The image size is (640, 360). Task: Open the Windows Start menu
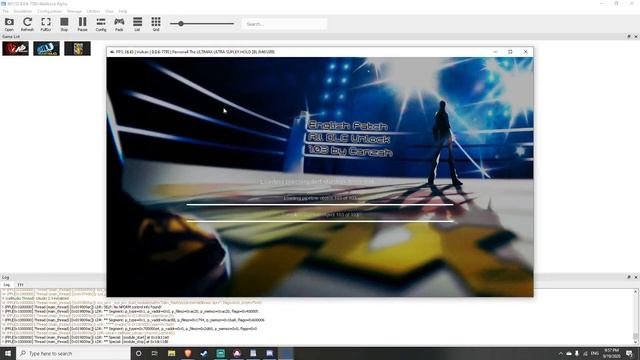(x=8, y=353)
